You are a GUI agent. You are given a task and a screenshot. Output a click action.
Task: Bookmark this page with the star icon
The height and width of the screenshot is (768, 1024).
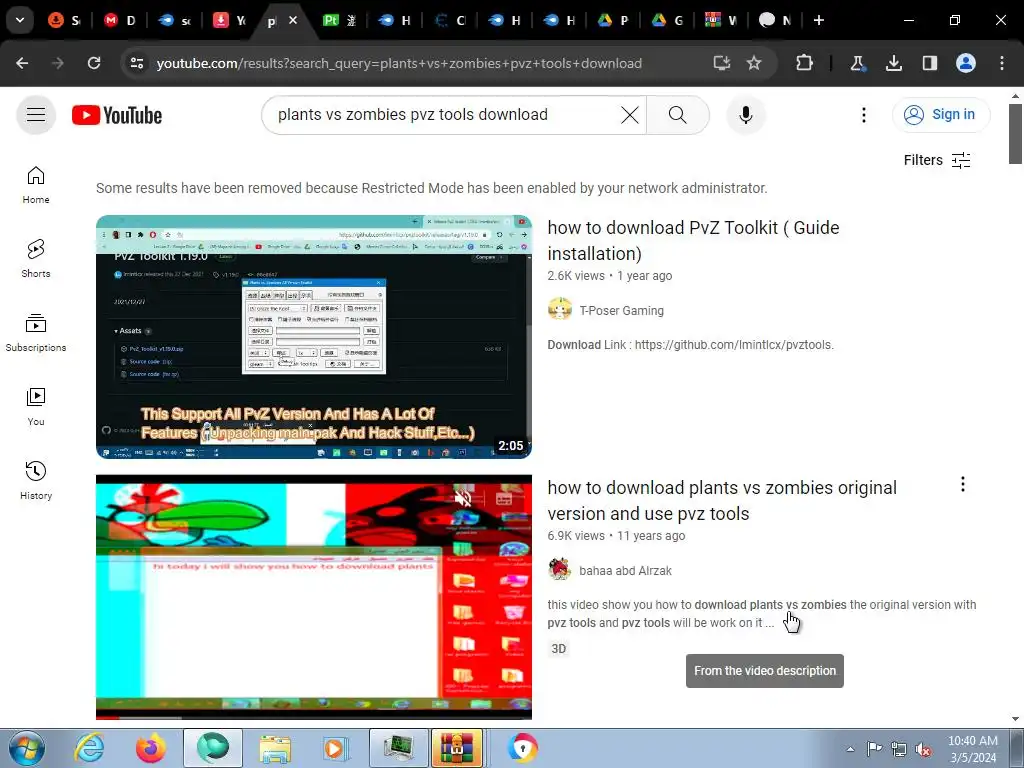point(754,63)
